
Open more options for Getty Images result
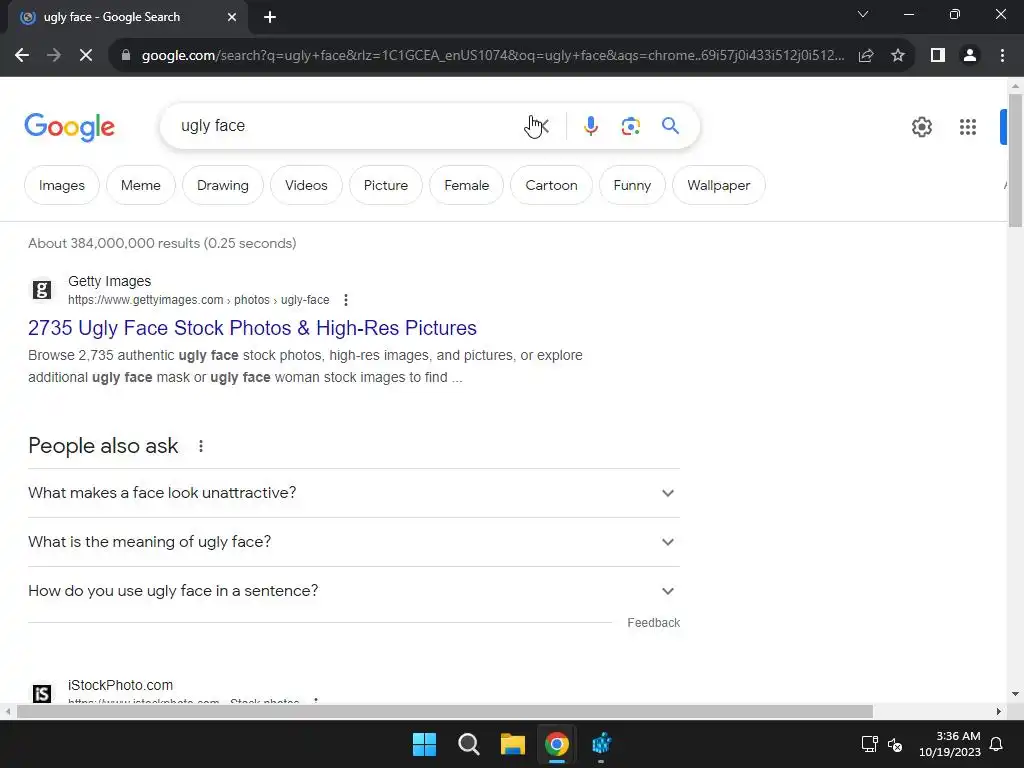345,300
